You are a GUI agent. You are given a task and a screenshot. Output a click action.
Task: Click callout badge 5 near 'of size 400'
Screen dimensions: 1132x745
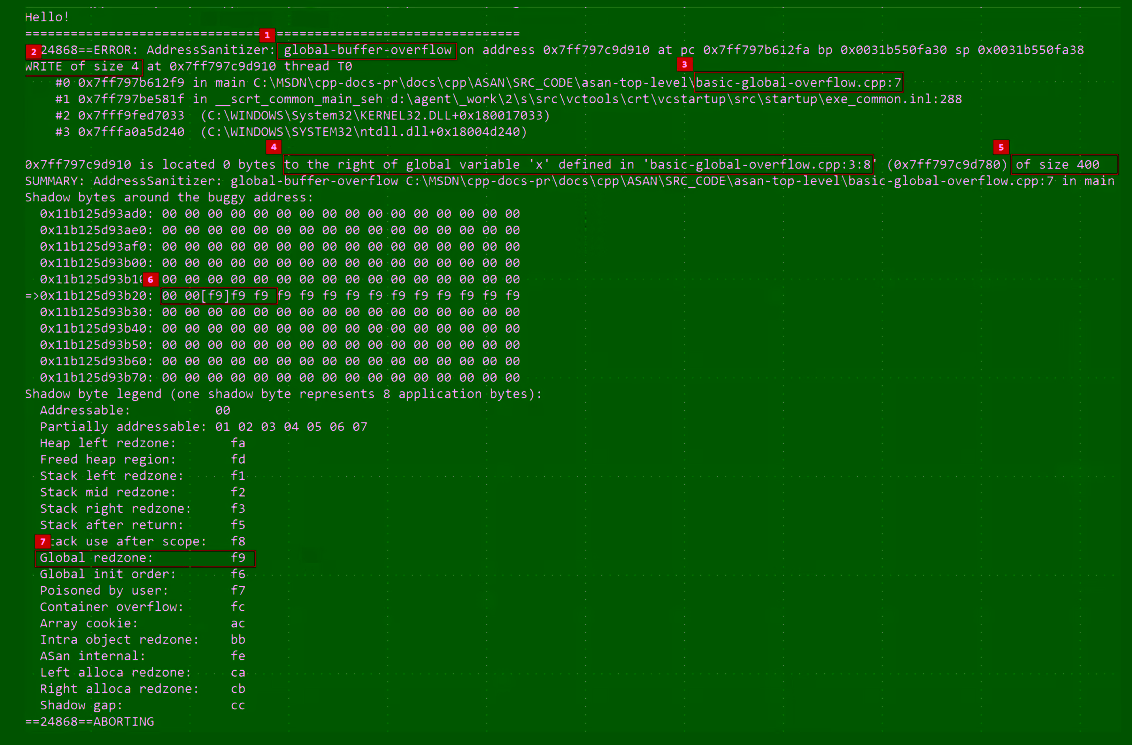1001,147
